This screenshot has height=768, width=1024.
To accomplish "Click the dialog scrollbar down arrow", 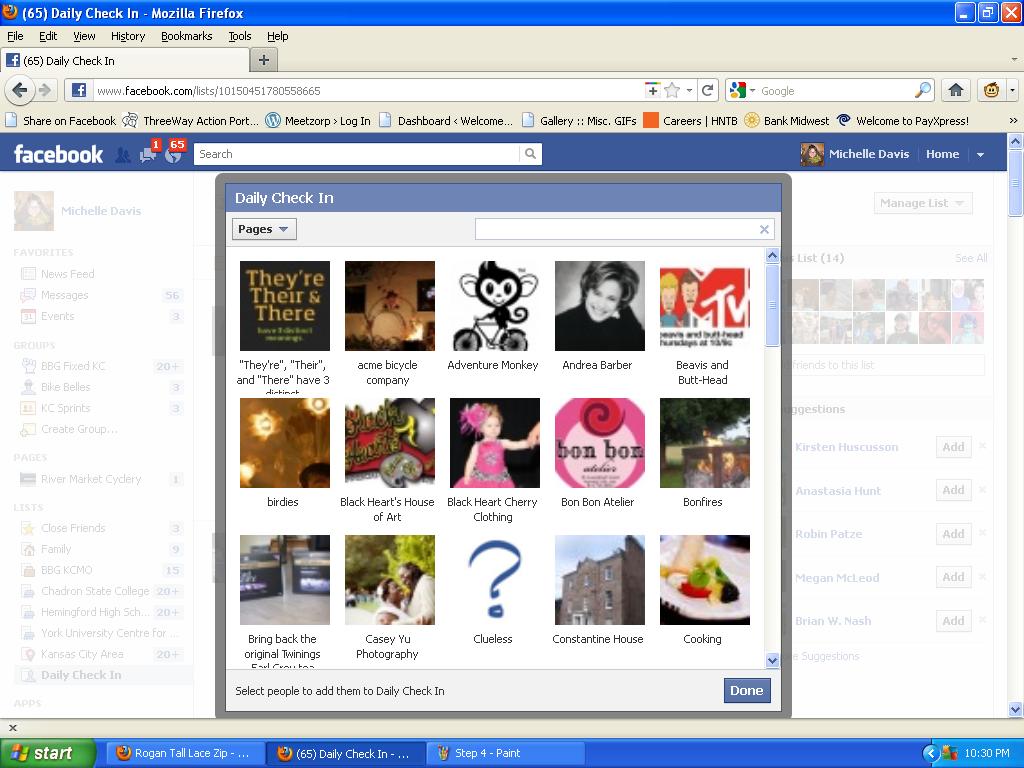I will pyautogui.click(x=772, y=660).
